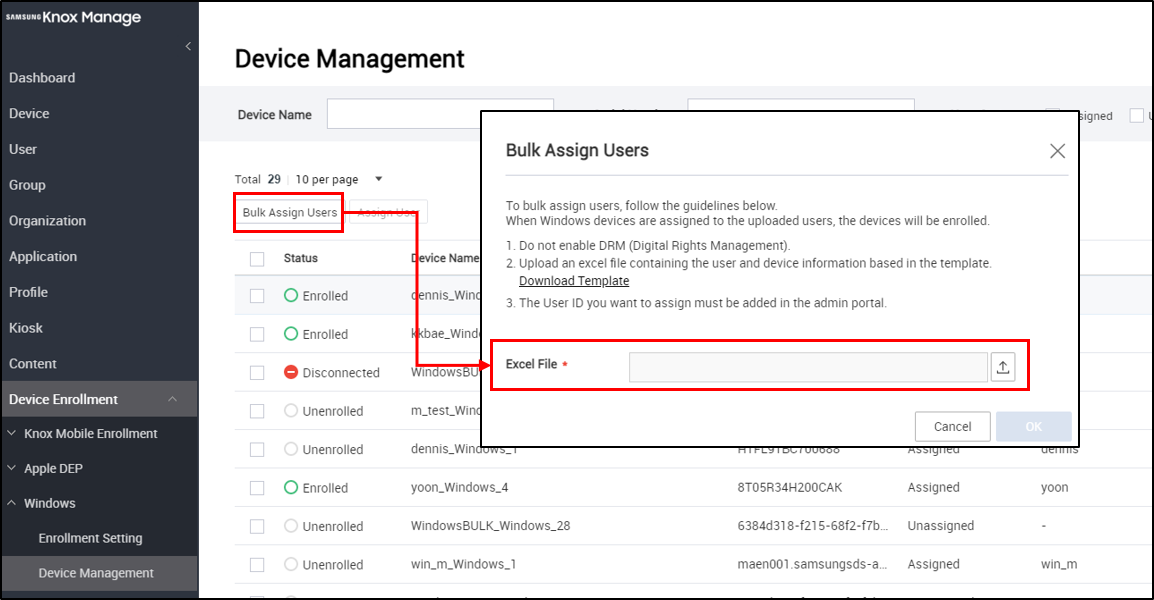Open Device in the sidebar
The image size is (1154, 600).
click(29, 113)
